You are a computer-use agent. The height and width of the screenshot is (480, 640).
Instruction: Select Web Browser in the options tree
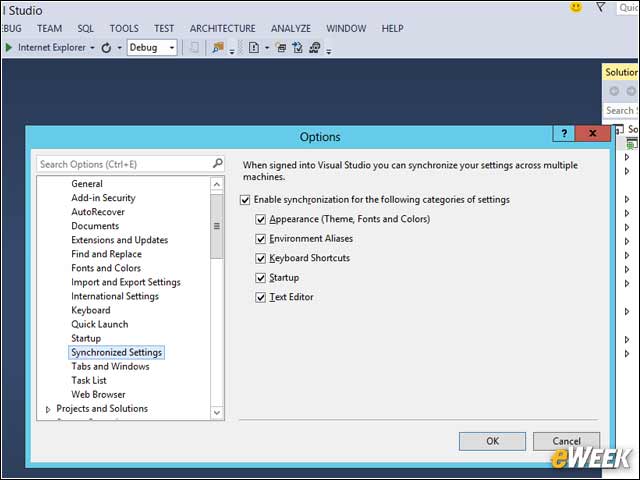(98, 395)
